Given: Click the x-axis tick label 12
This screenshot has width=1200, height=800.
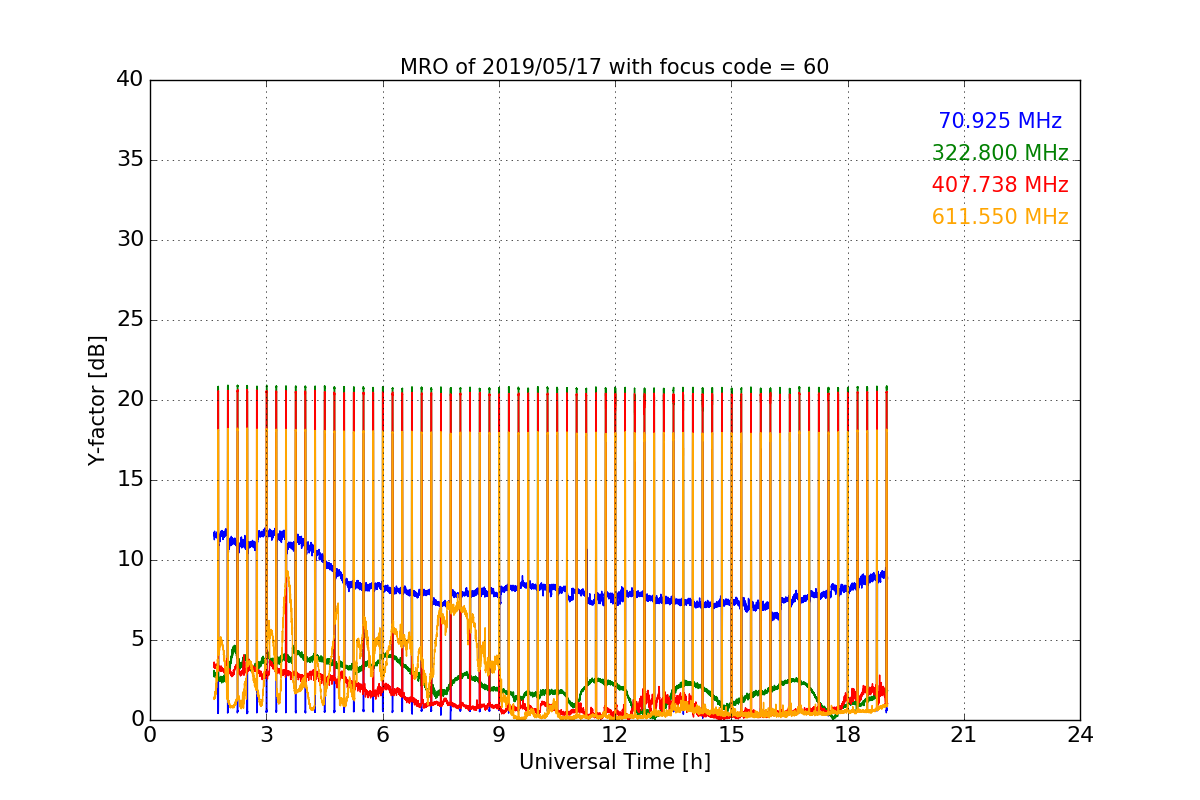Looking at the screenshot, I should coord(615,735).
